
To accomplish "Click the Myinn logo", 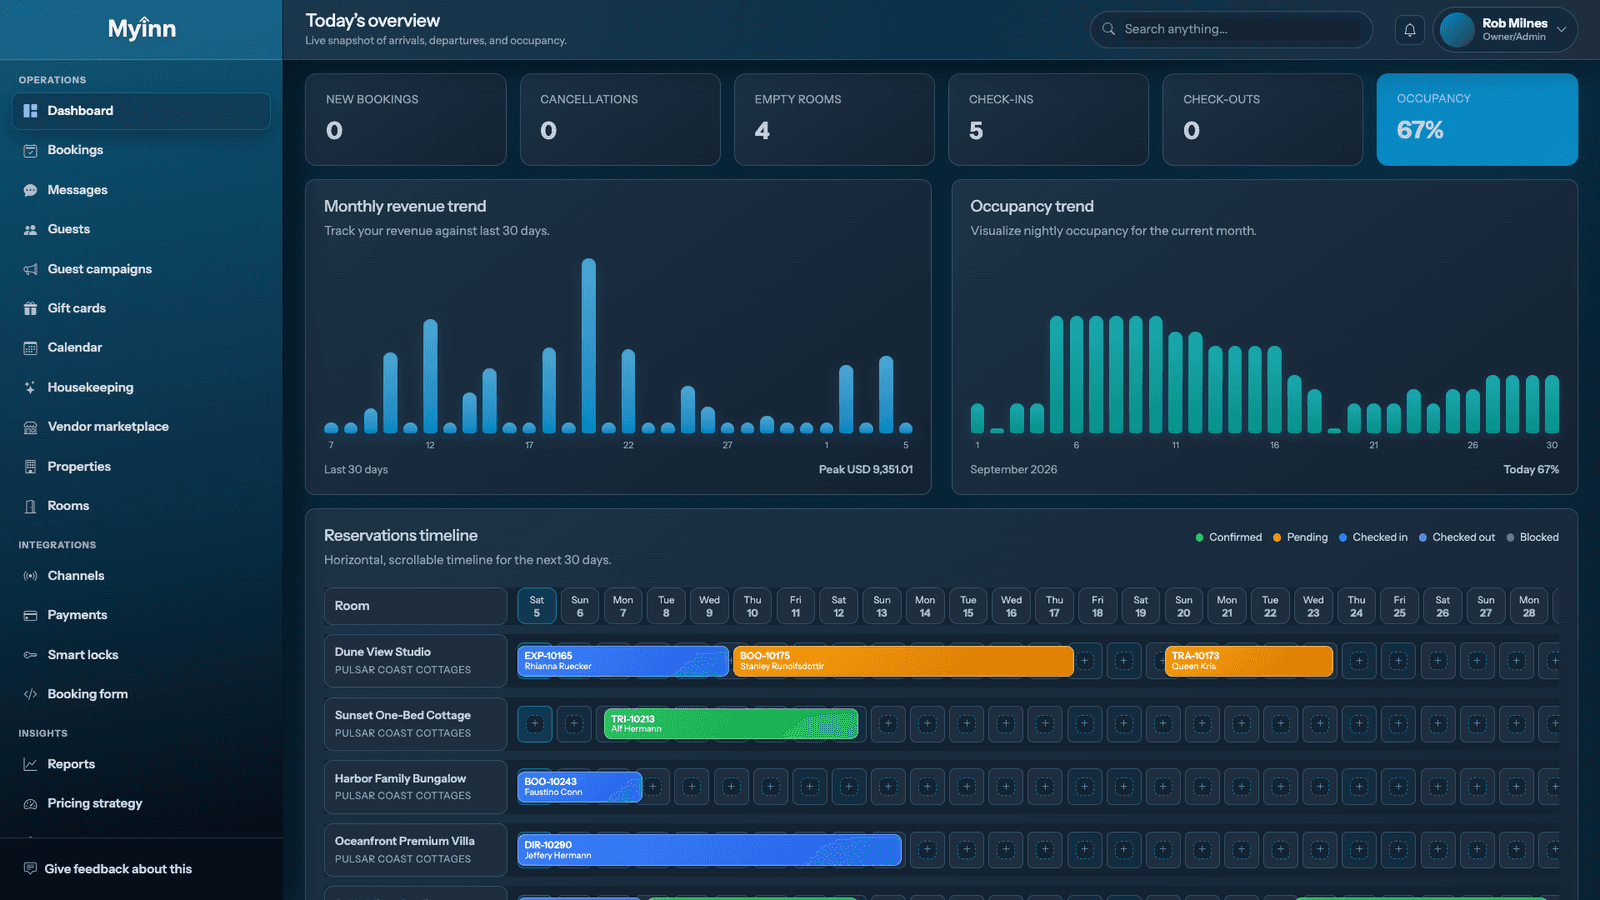I will click(x=142, y=29).
